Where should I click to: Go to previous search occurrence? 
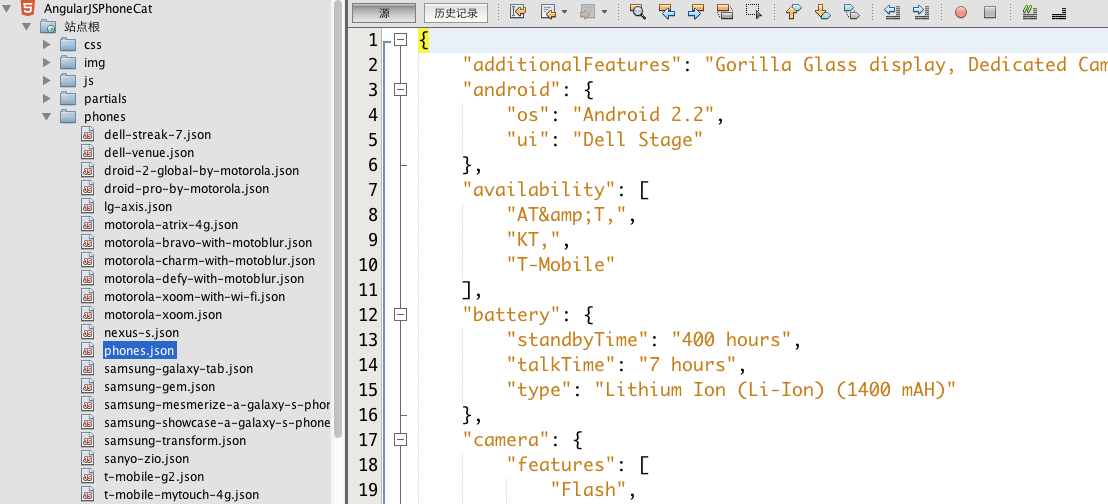666,12
